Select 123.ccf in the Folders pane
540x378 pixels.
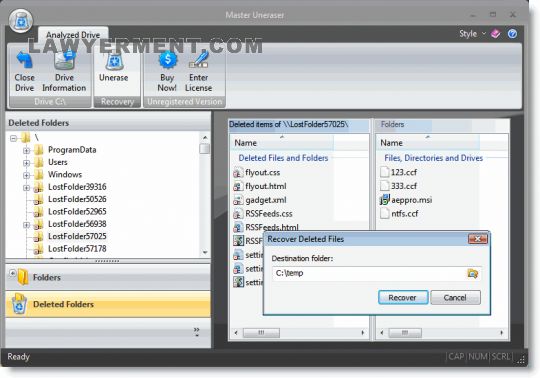404,172
